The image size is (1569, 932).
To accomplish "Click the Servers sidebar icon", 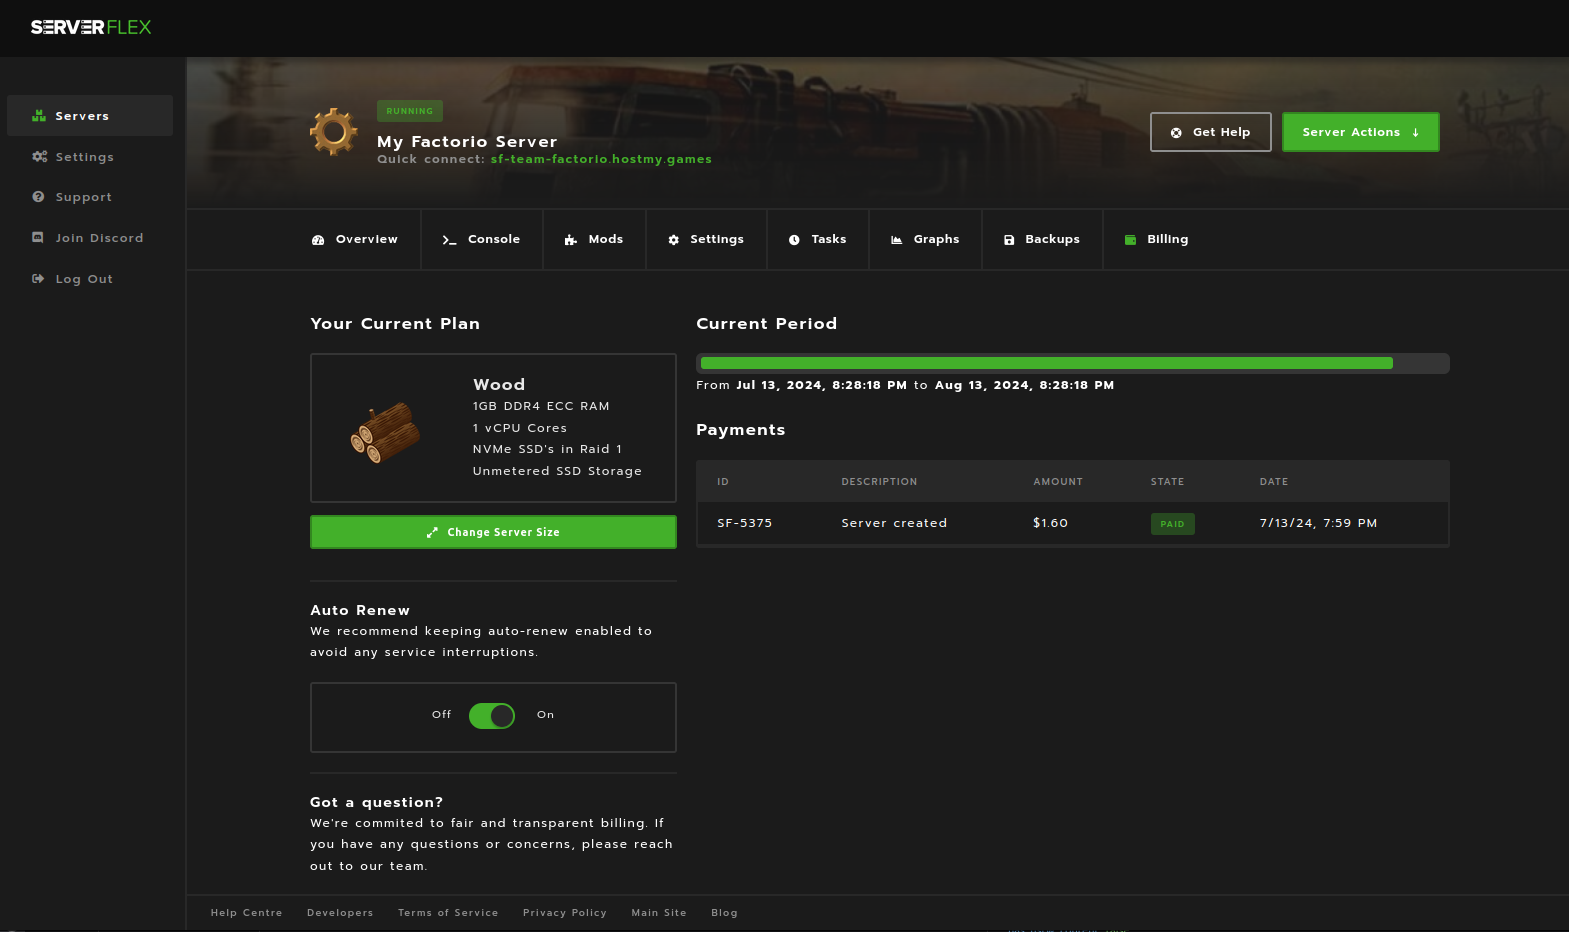I will pos(39,116).
